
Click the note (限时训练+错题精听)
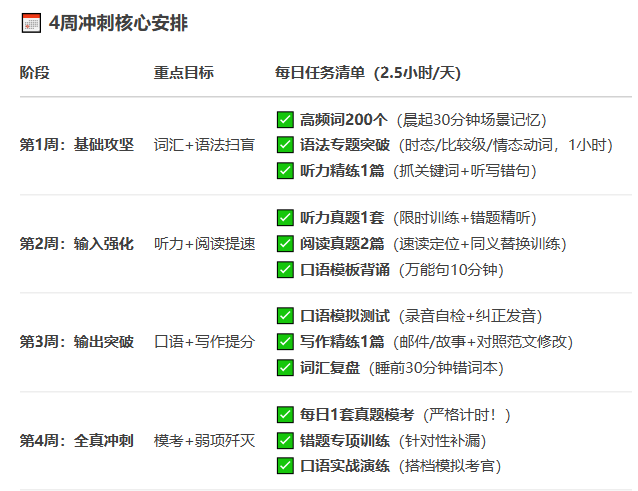tap(465, 218)
